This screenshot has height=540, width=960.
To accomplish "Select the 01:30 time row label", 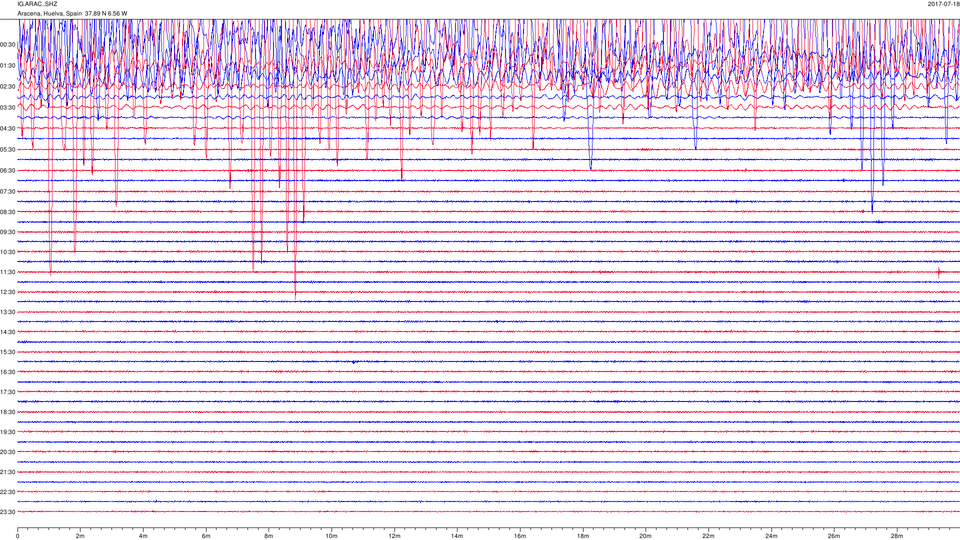I will point(7,66).
